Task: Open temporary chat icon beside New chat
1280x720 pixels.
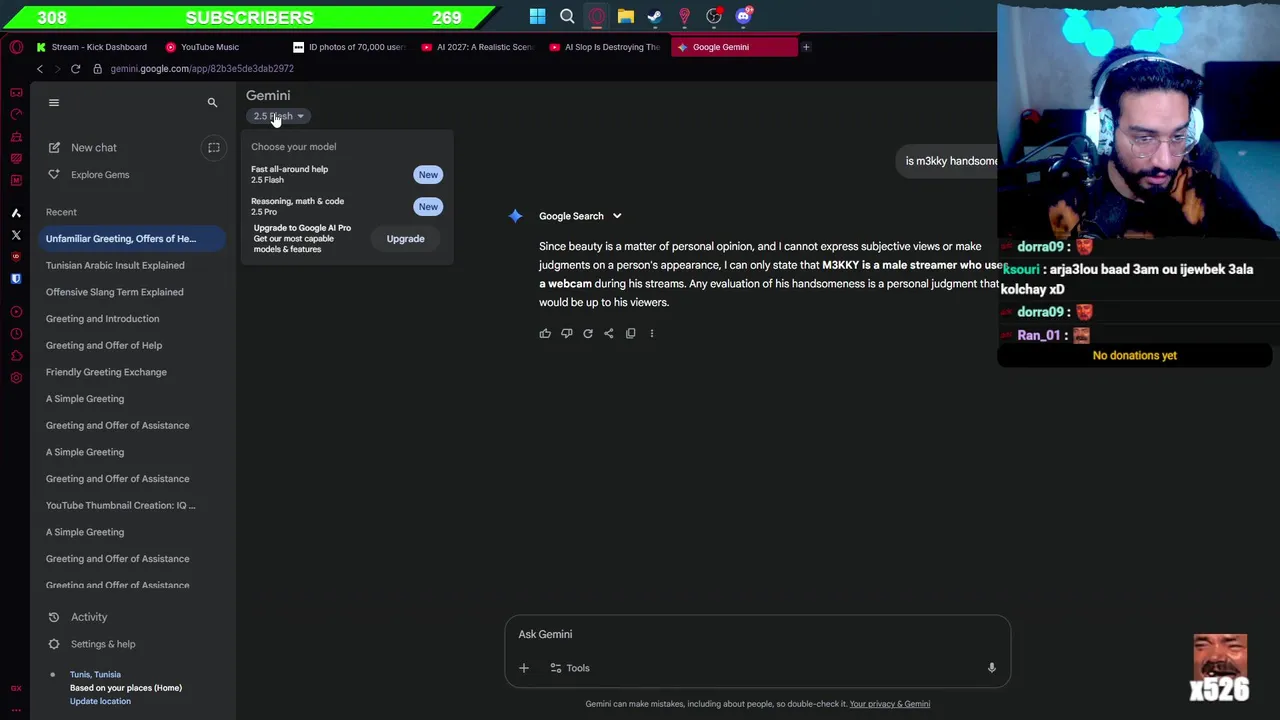Action: pyautogui.click(x=213, y=148)
